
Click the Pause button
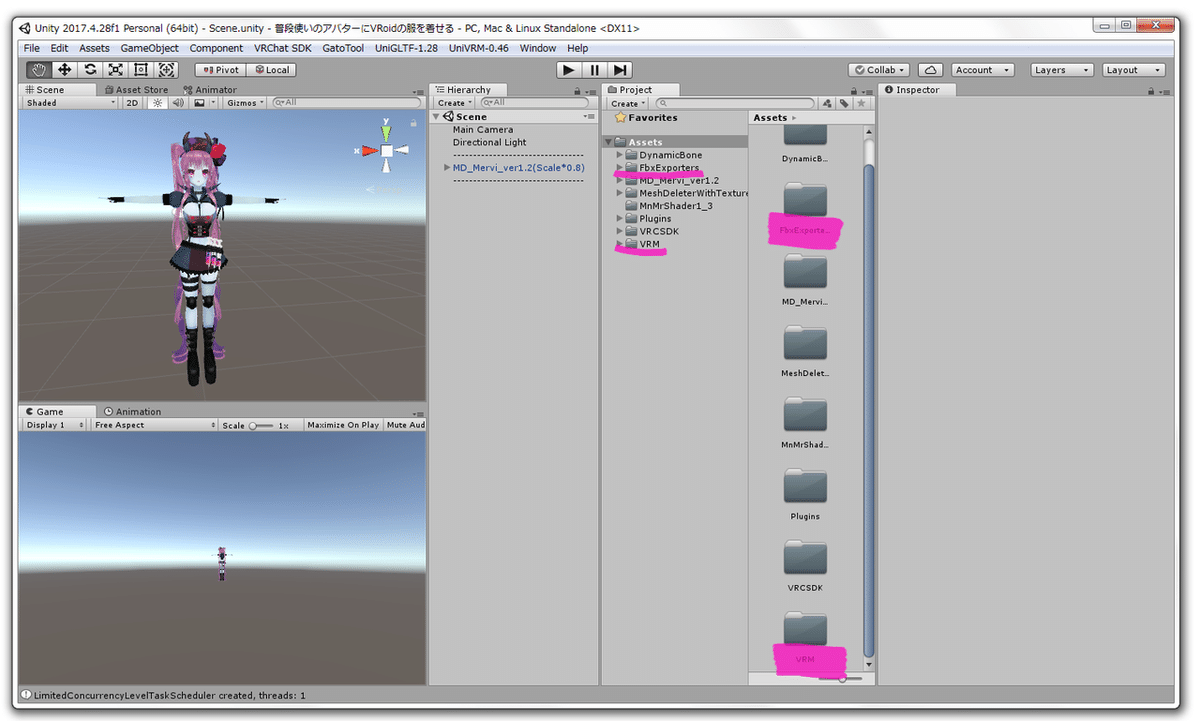pyautogui.click(x=595, y=69)
